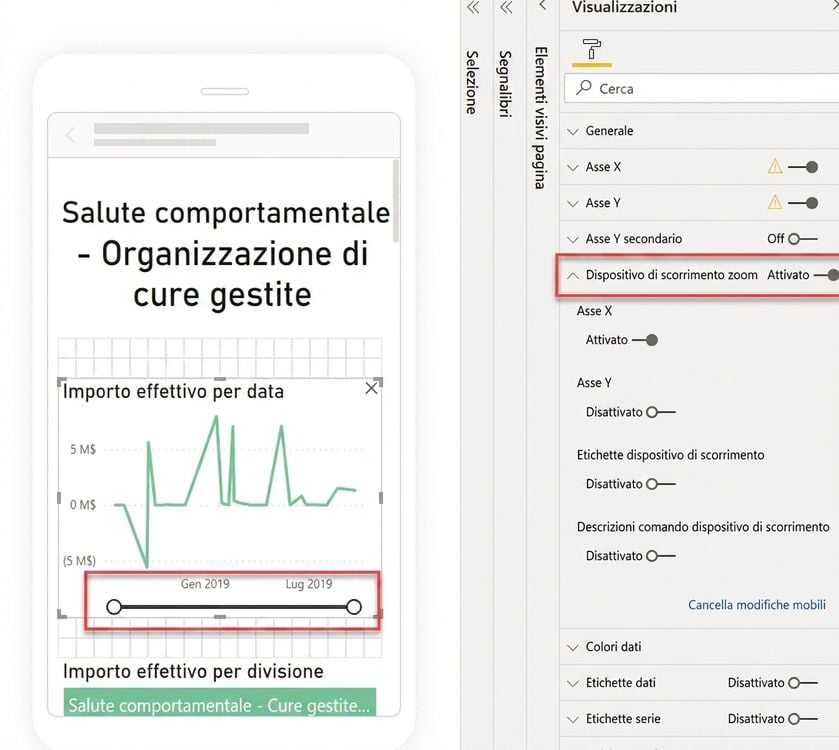The image size is (839, 750).
Task: Click the Asse X warning icon
Action: pyautogui.click(x=775, y=167)
